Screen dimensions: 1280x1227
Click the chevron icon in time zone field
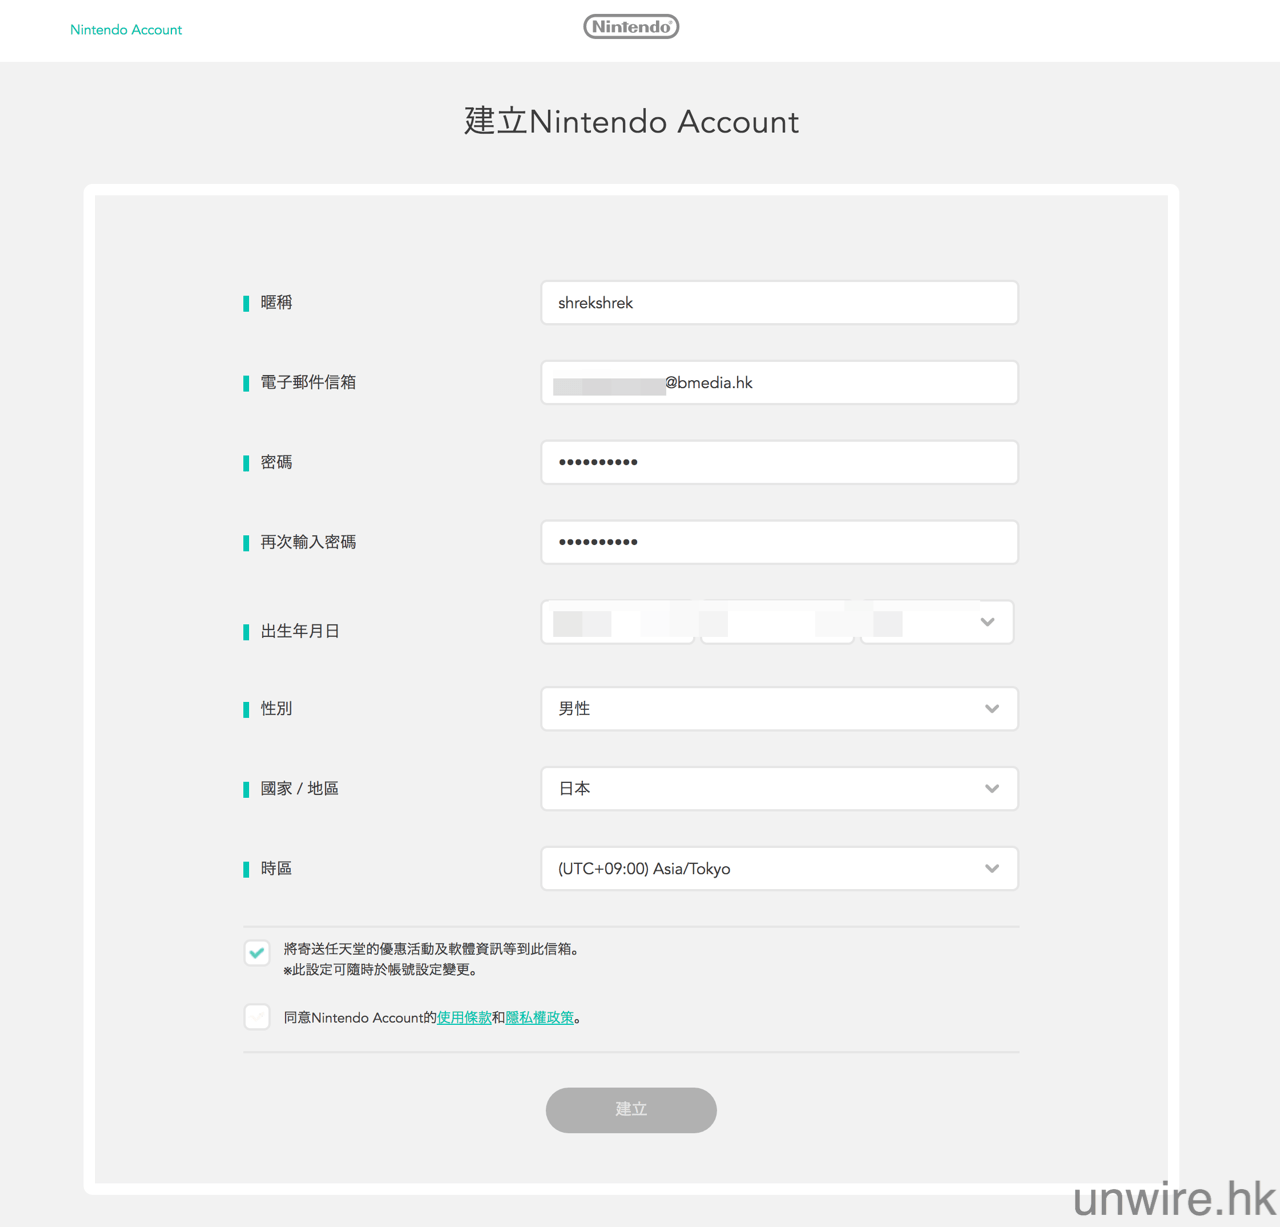pos(992,869)
